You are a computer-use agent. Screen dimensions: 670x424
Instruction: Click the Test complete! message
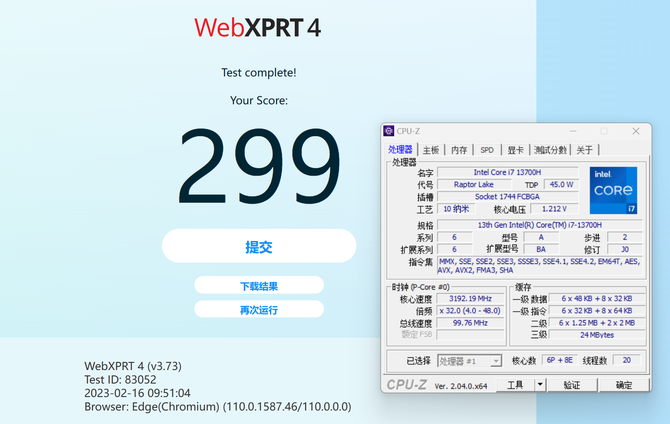click(x=259, y=73)
